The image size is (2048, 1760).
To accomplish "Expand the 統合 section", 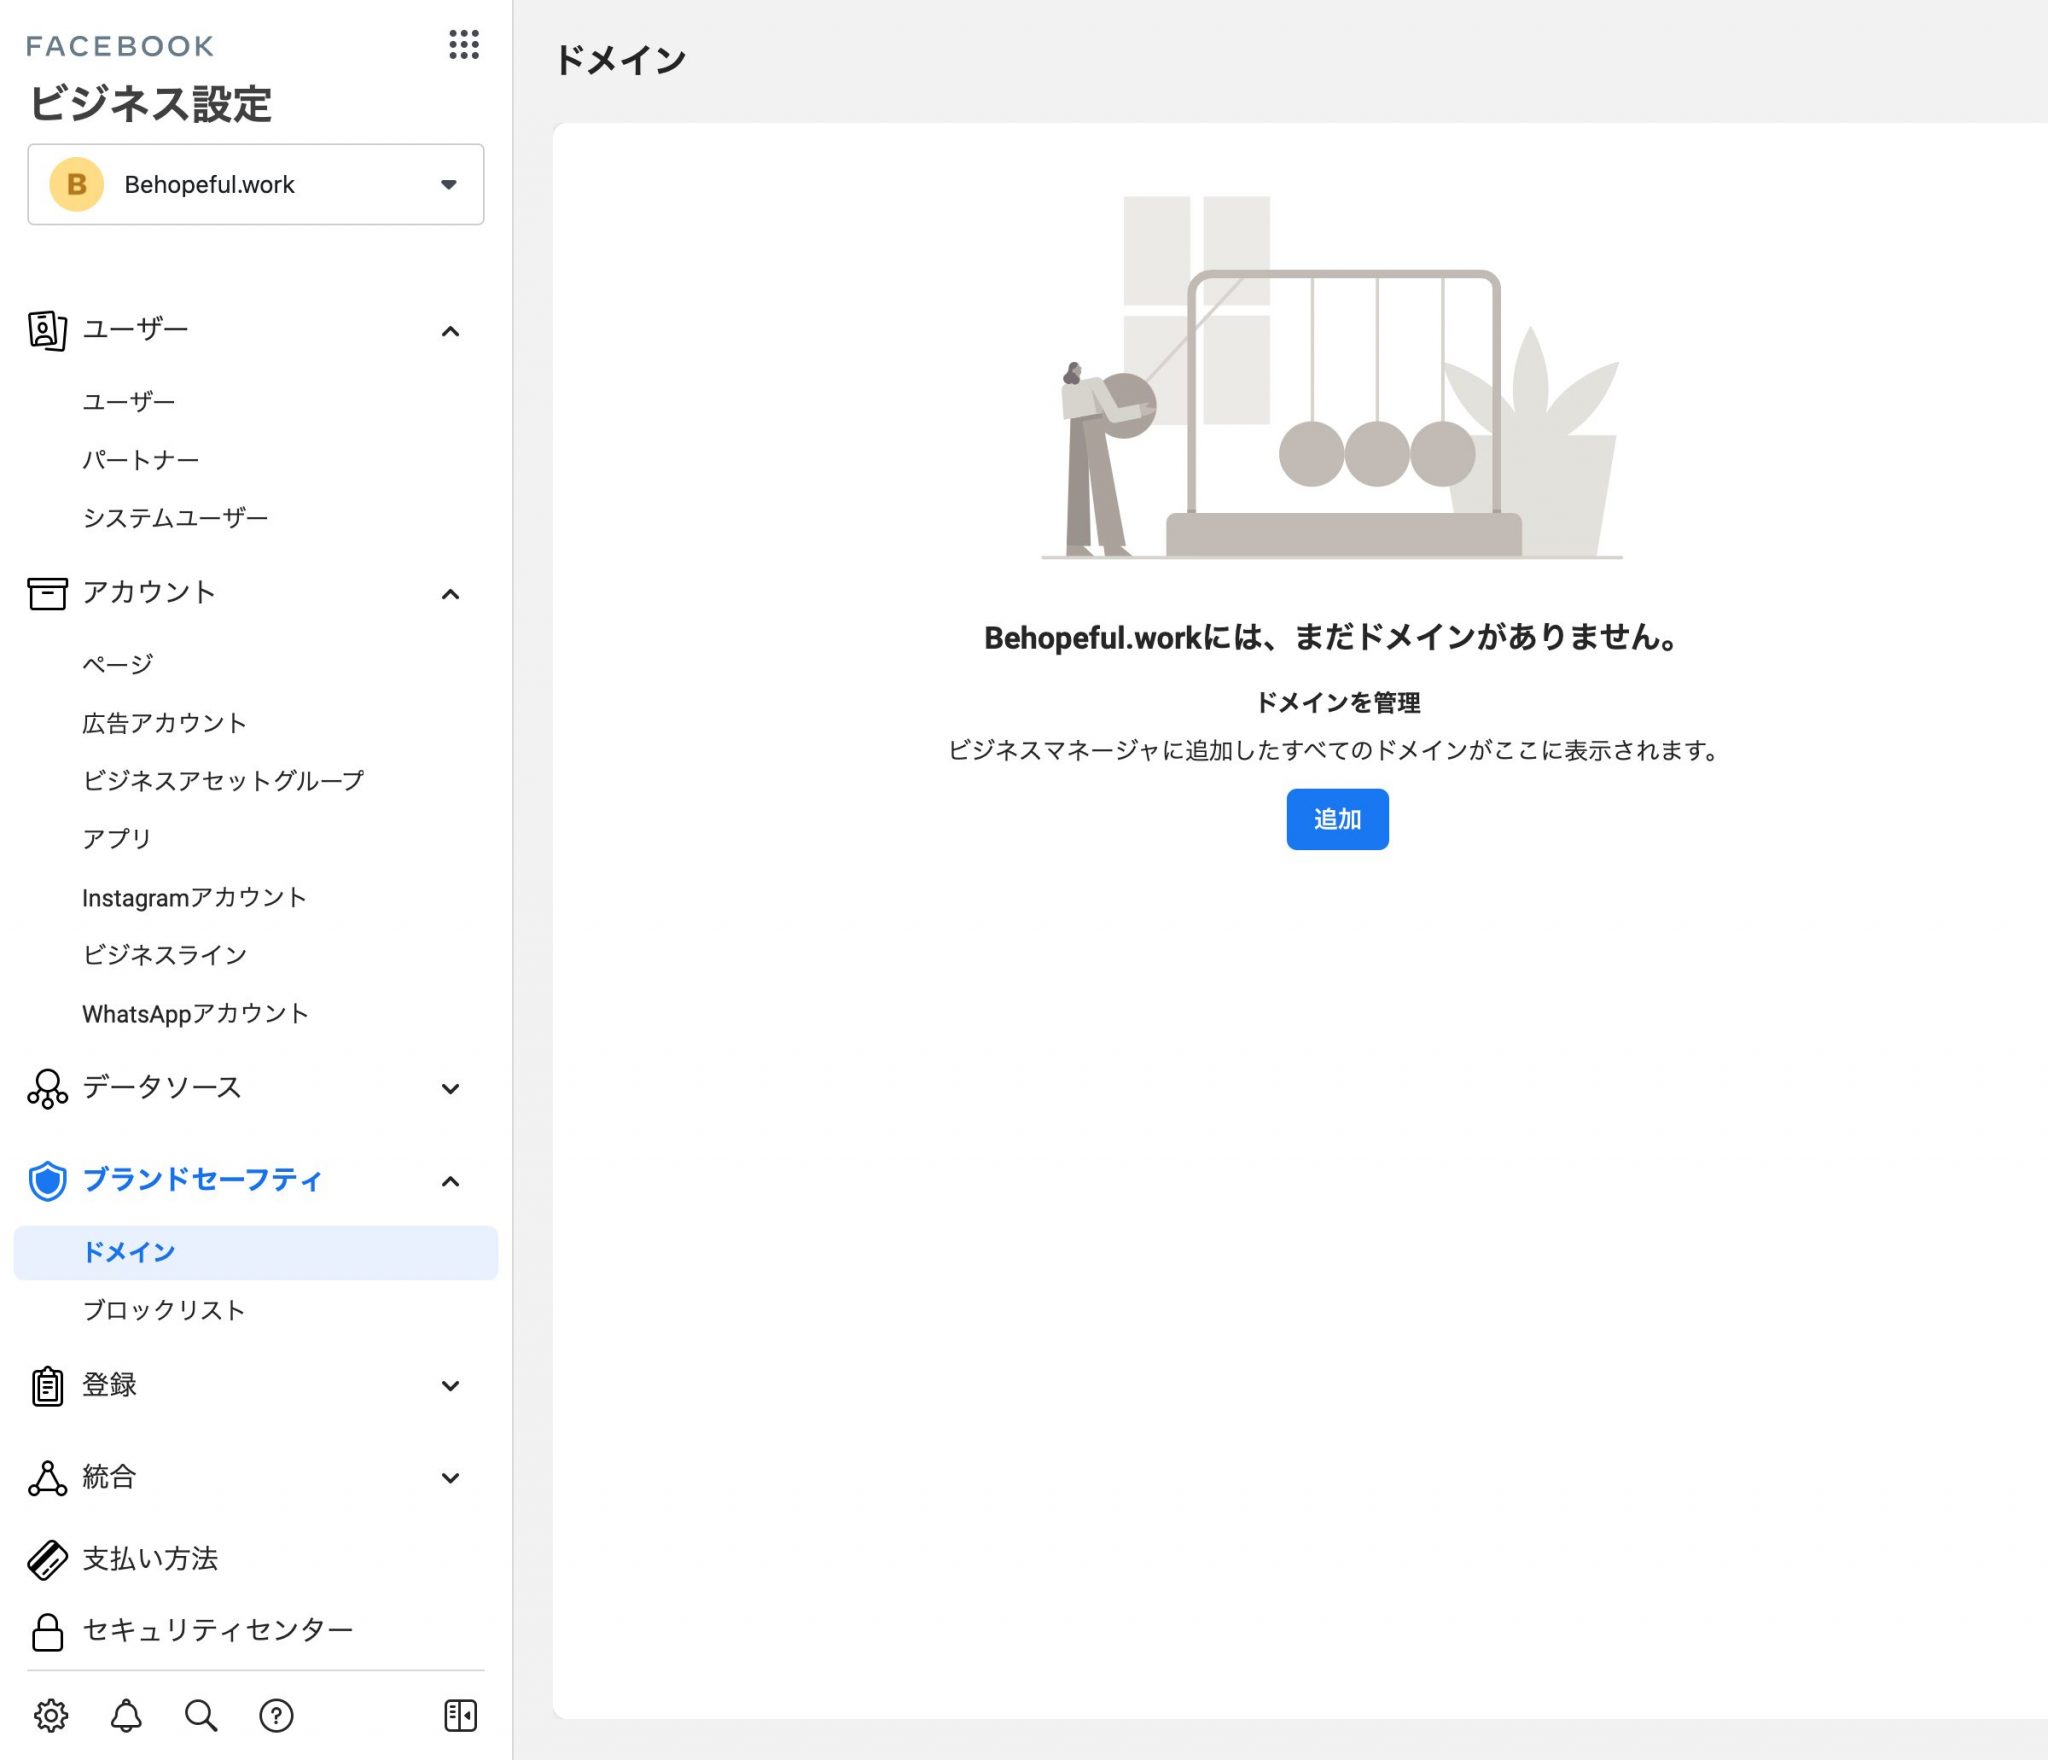I will pyautogui.click(x=451, y=1478).
